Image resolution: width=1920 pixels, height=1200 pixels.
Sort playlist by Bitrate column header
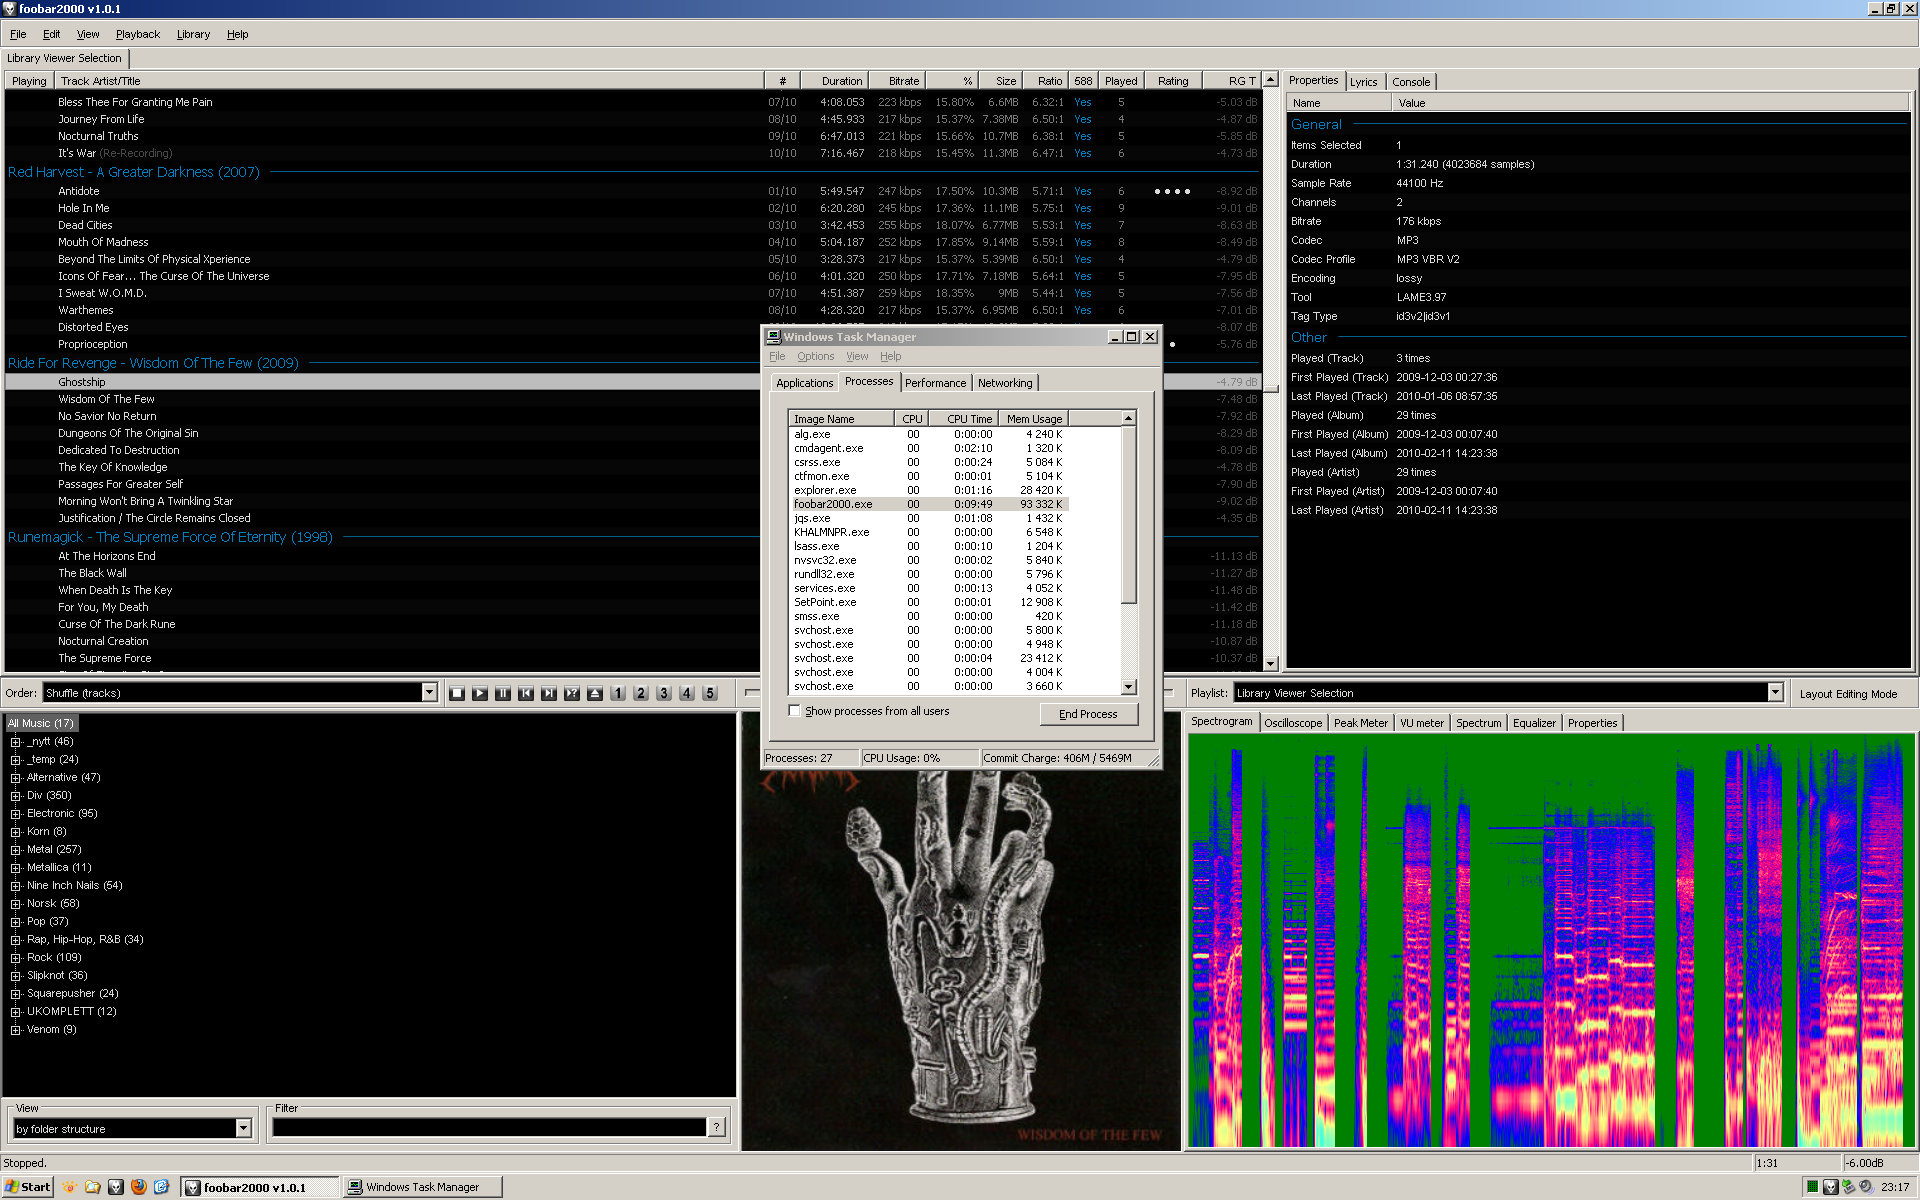(x=898, y=81)
